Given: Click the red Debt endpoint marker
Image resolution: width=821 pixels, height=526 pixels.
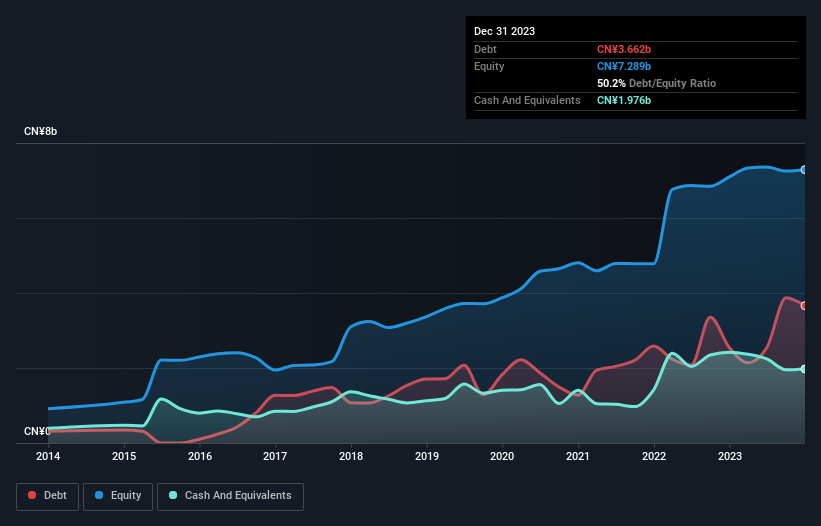Looking at the screenshot, I should (804, 306).
